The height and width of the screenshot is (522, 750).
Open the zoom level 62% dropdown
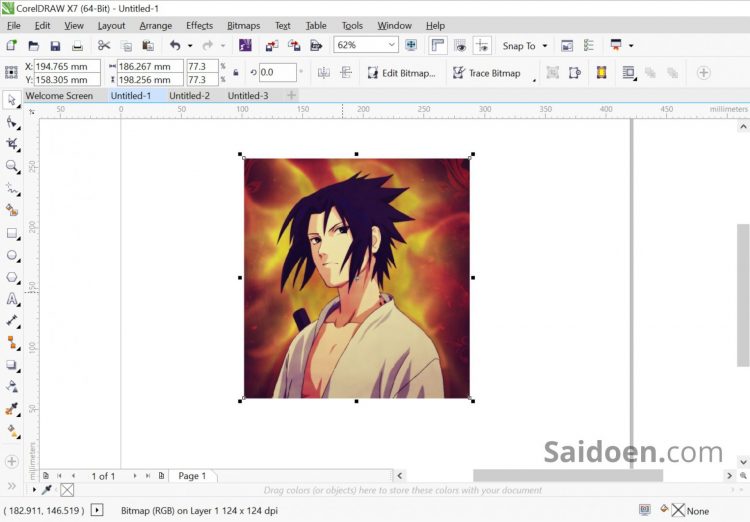click(392, 45)
